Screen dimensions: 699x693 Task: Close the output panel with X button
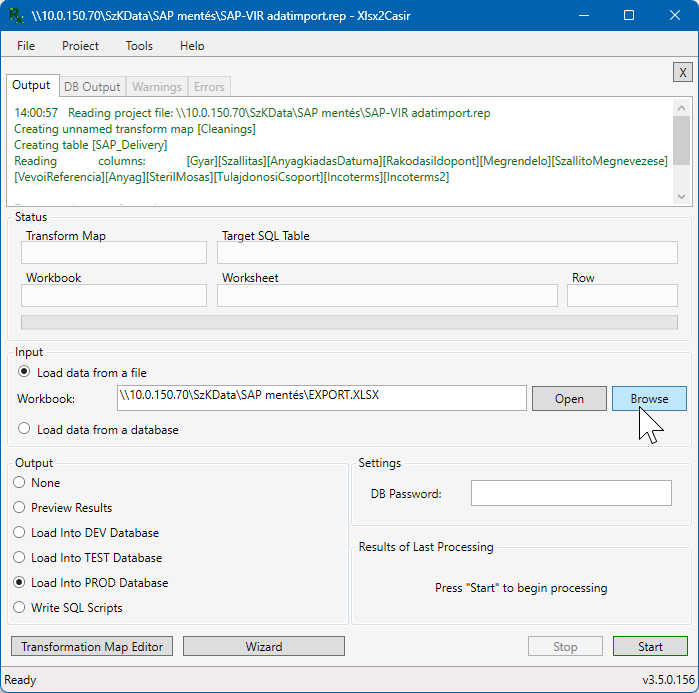682,72
